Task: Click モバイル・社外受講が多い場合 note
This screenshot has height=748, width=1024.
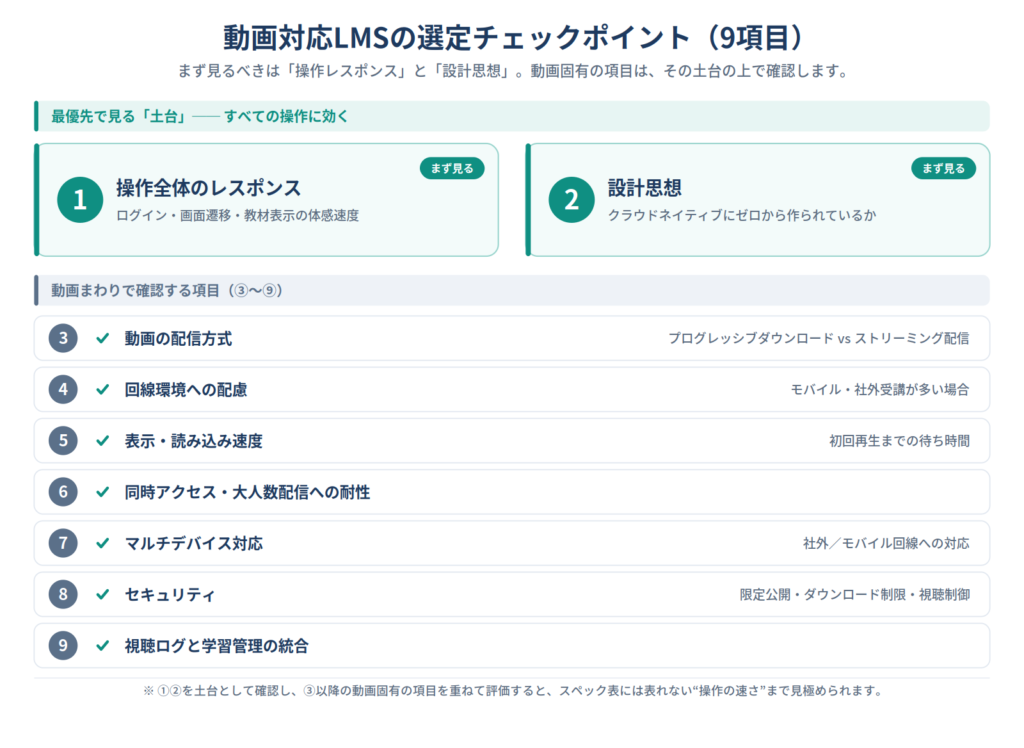Action: point(880,390)
